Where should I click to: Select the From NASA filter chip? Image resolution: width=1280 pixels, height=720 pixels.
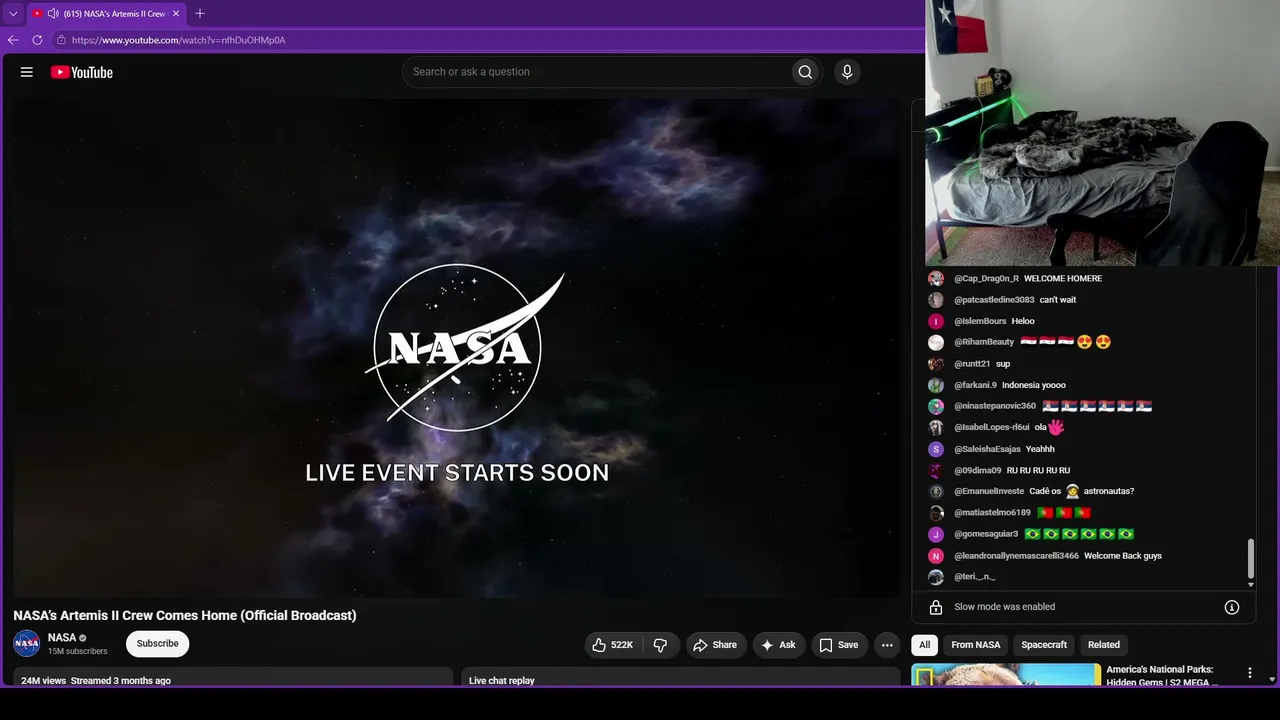(x=976, y=645)
